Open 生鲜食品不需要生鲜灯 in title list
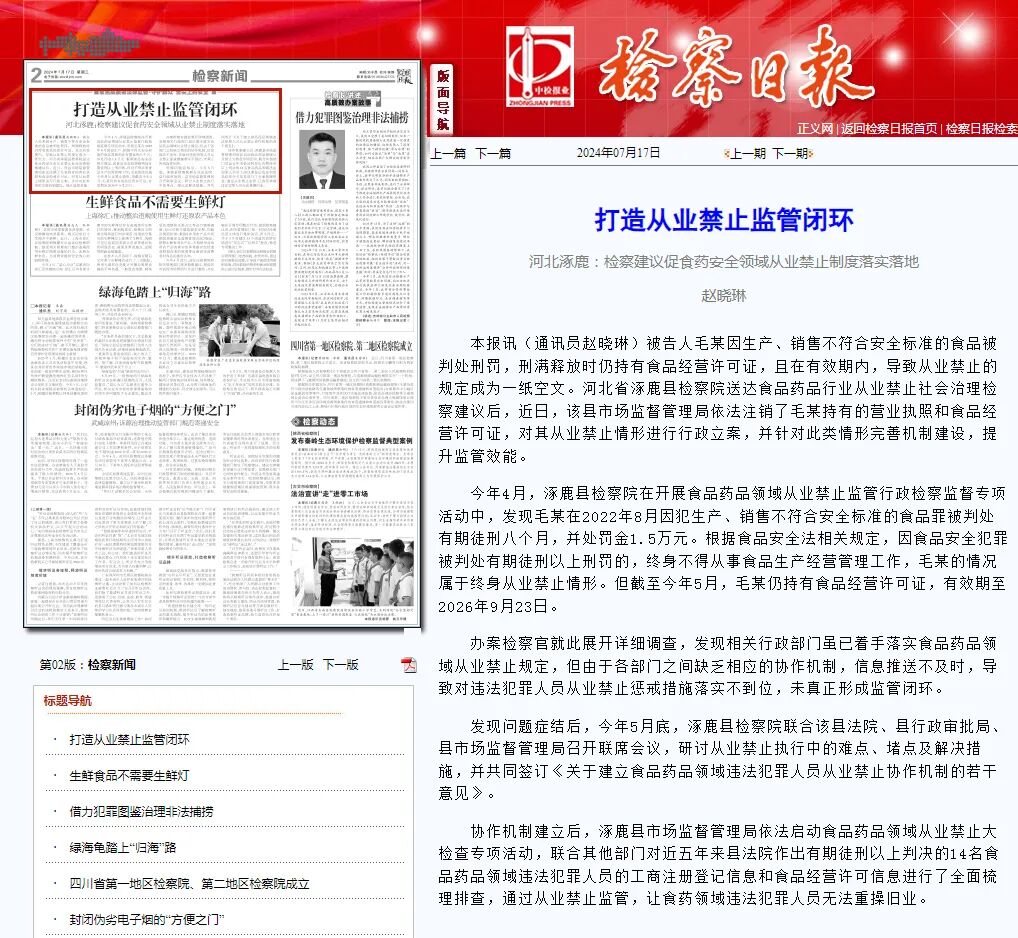The width and height of the screenshot is (1018, 938). pyautogui.click(x=129, y=775)
